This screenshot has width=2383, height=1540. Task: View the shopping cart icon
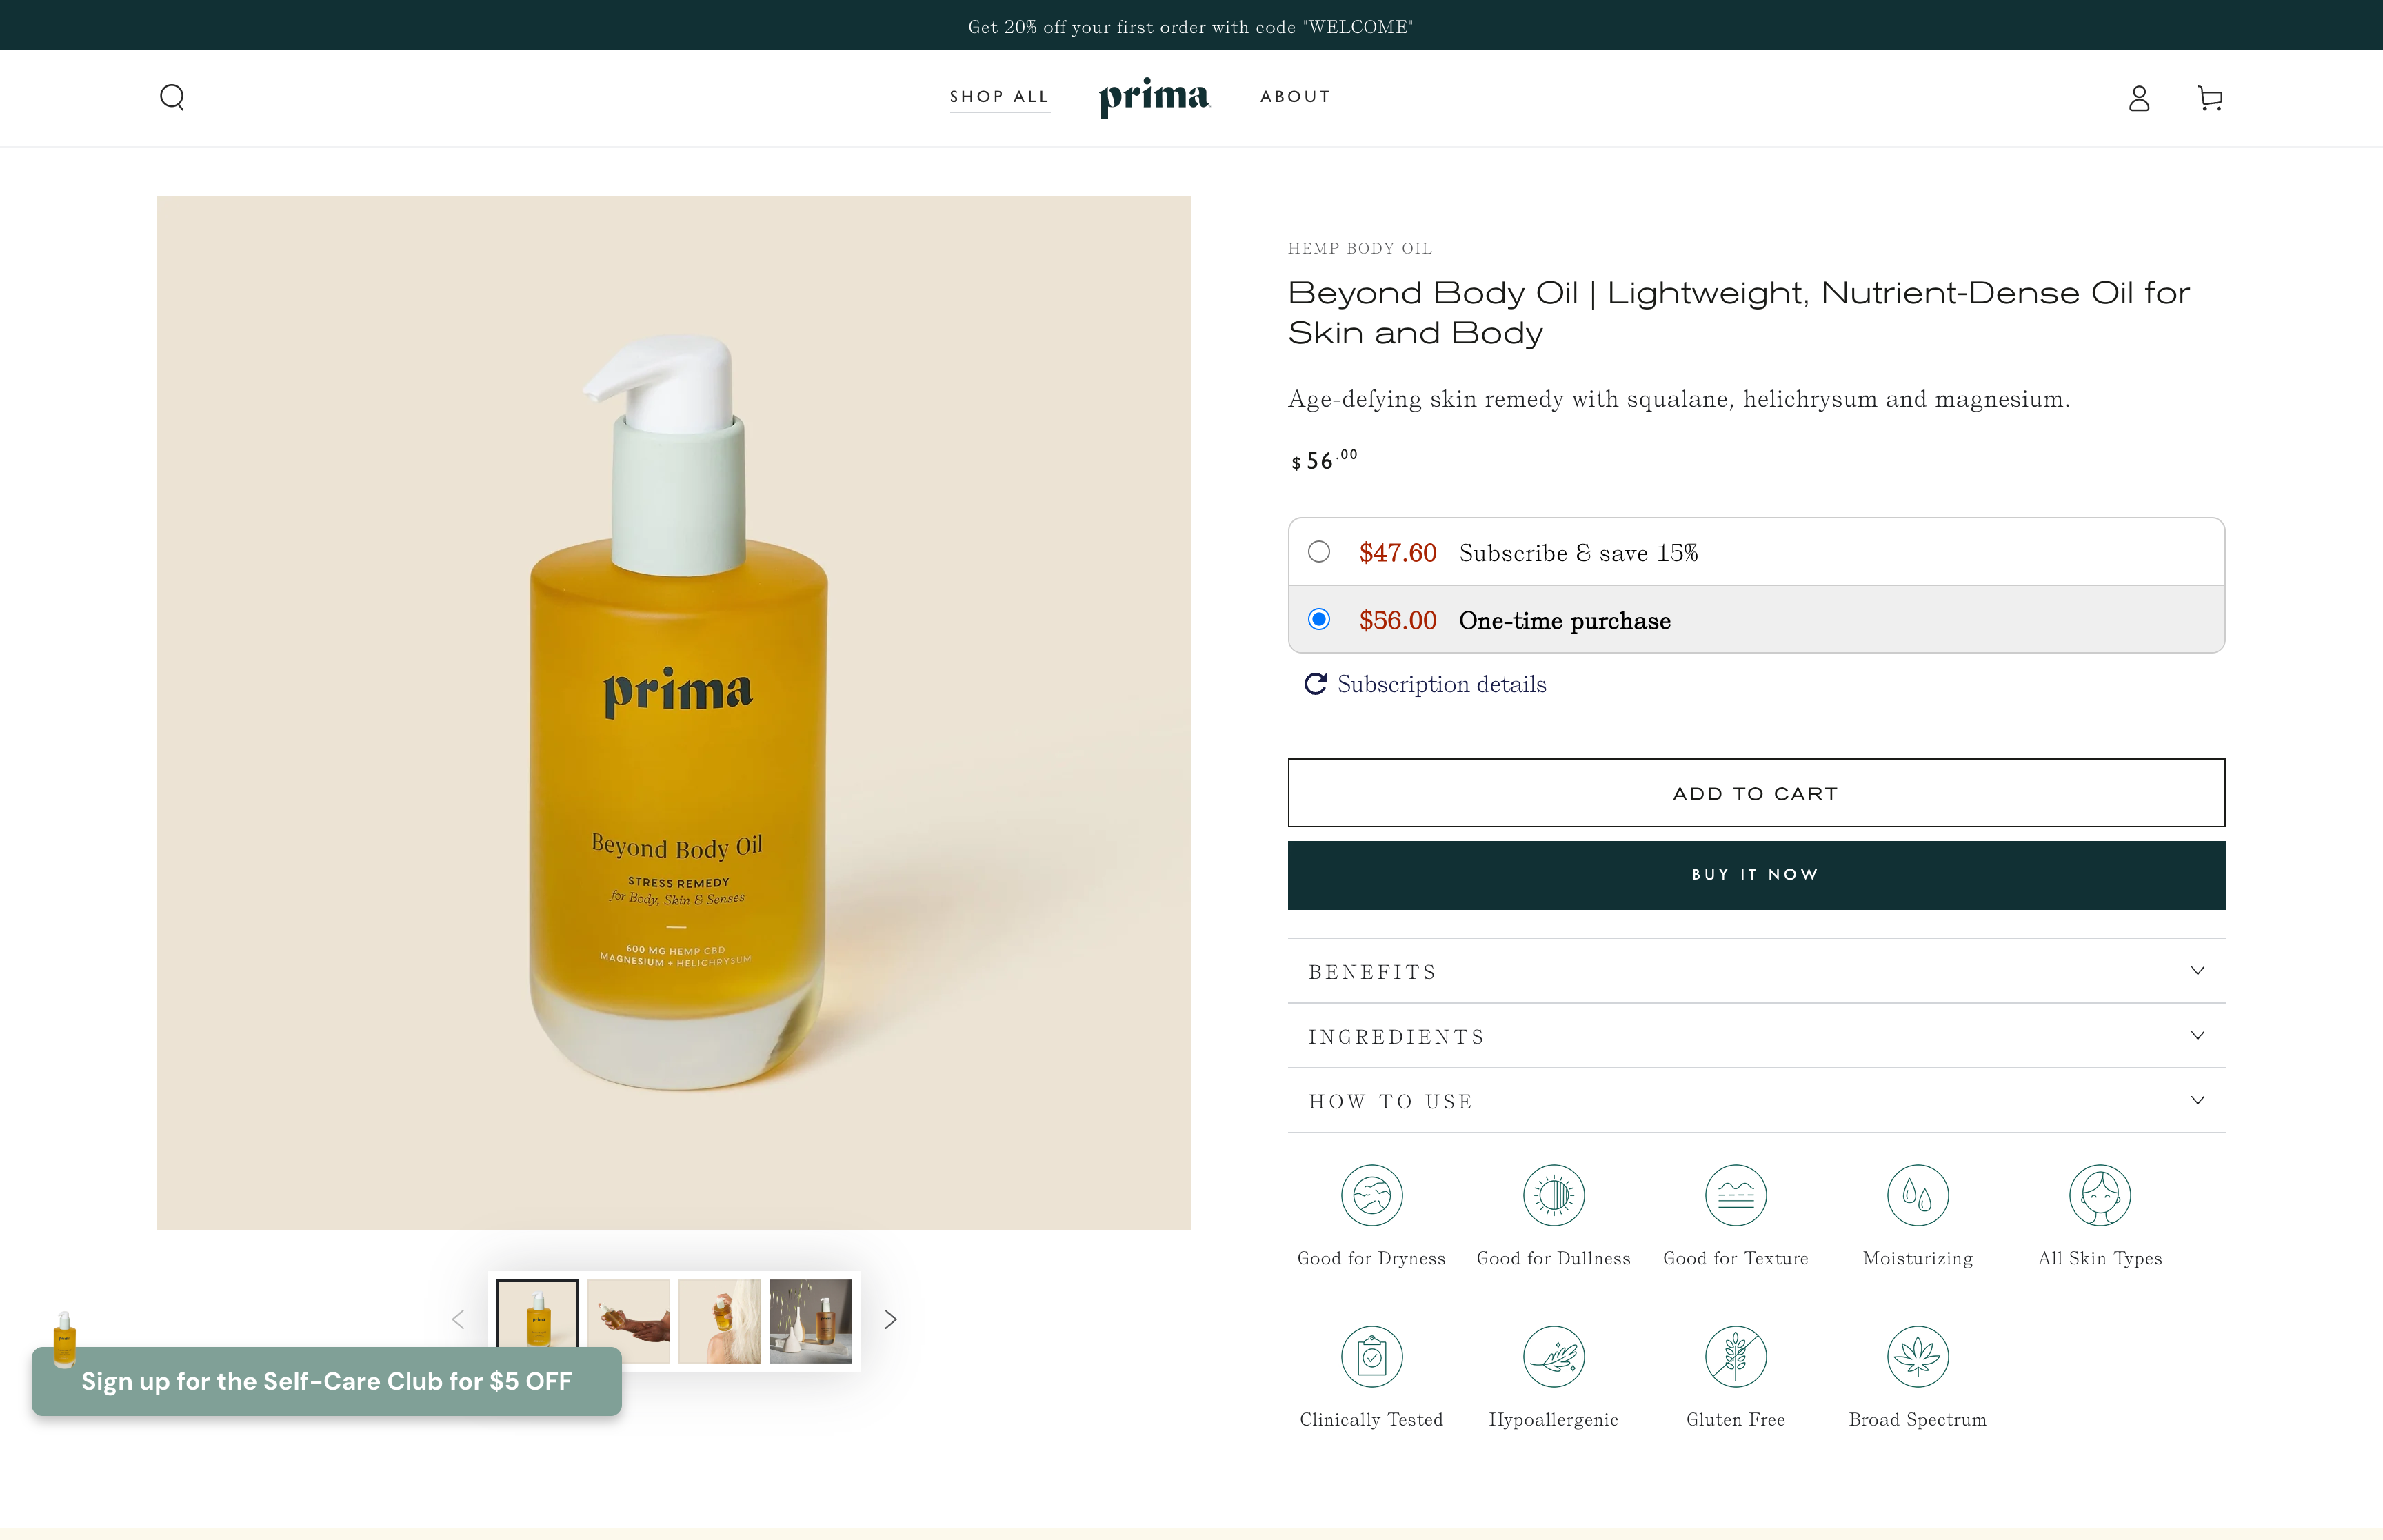[2210, 97]
